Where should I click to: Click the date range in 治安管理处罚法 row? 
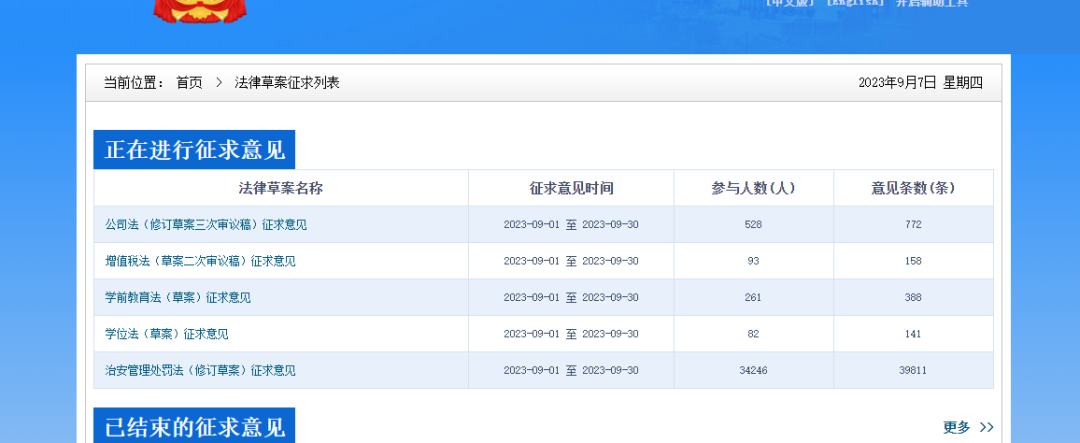click(x=571, y=371)
